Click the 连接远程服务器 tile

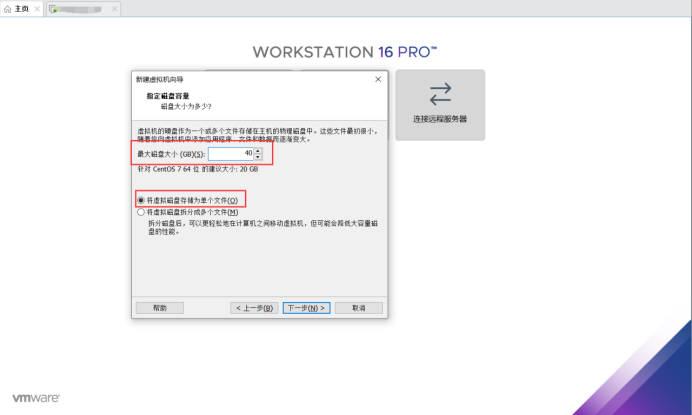point(440,105)
